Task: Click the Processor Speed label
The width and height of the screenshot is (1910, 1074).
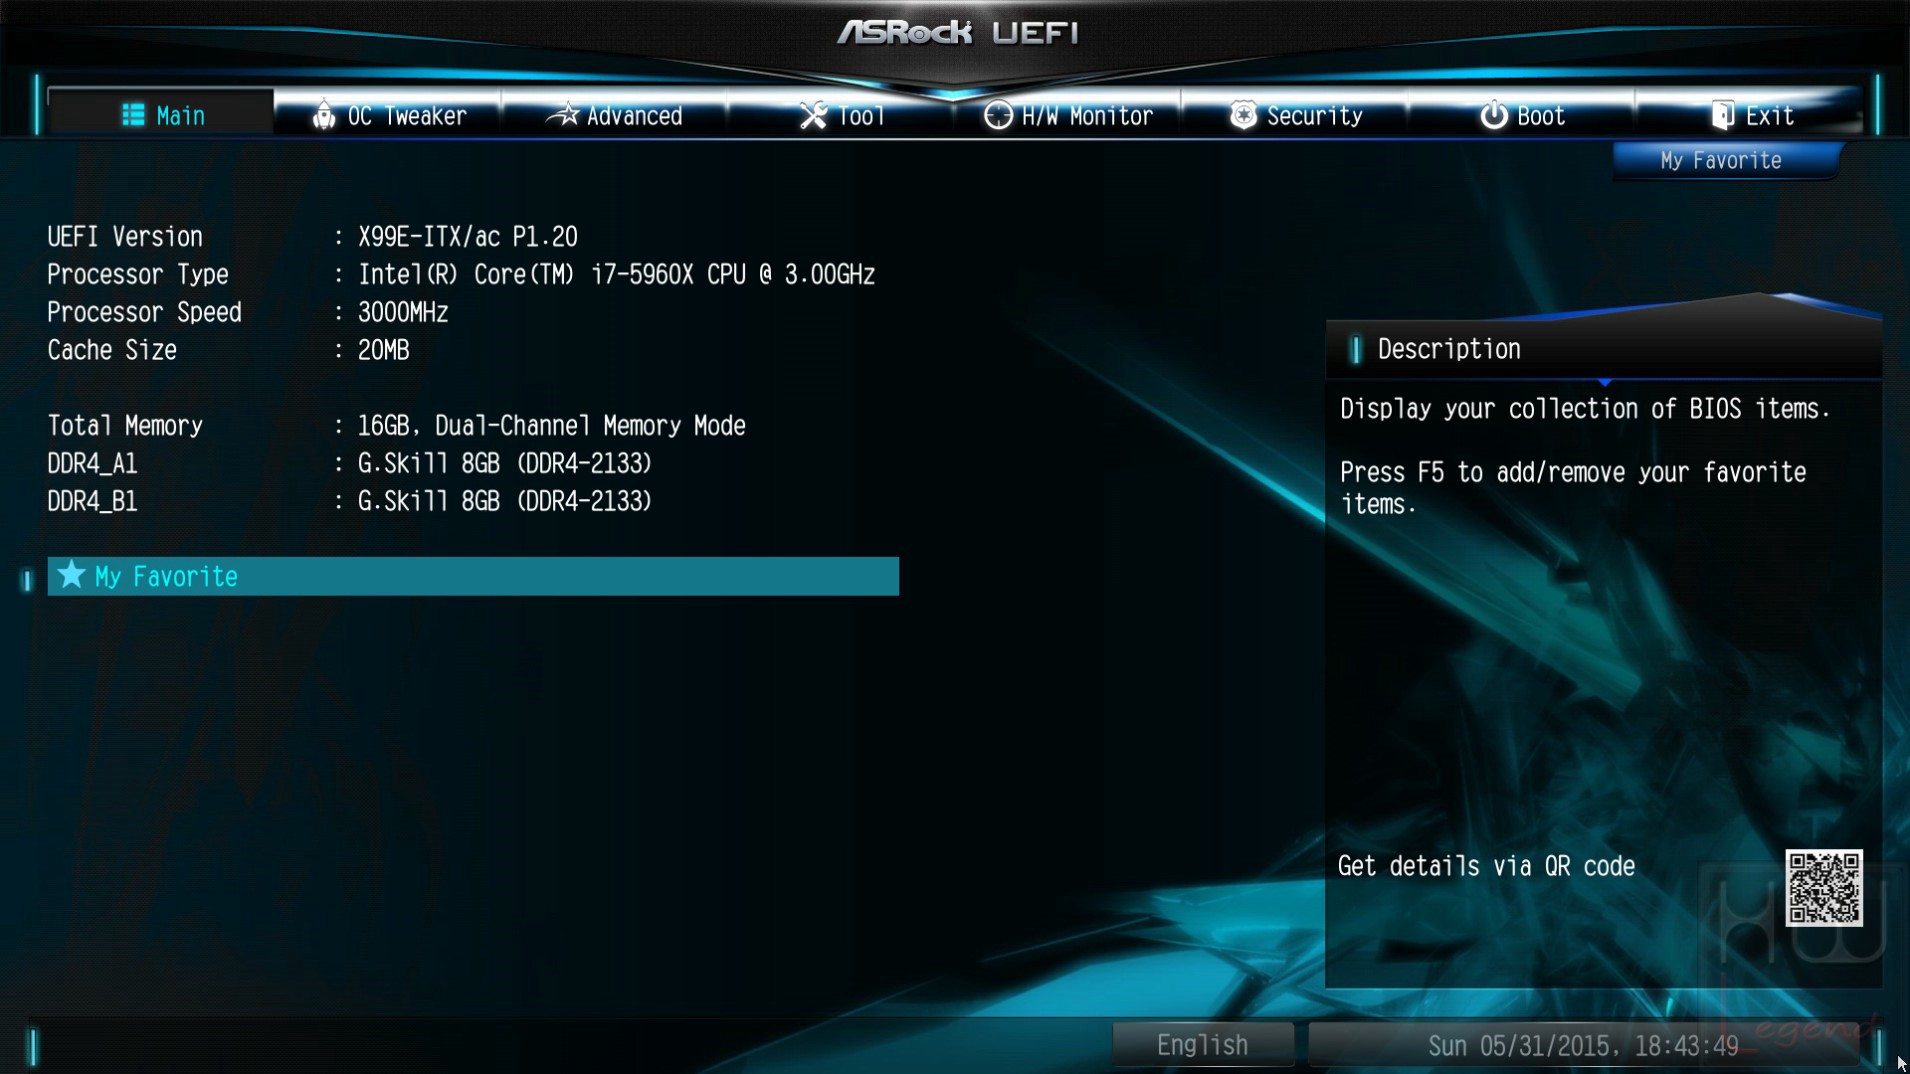Action: tap(144, 313)
